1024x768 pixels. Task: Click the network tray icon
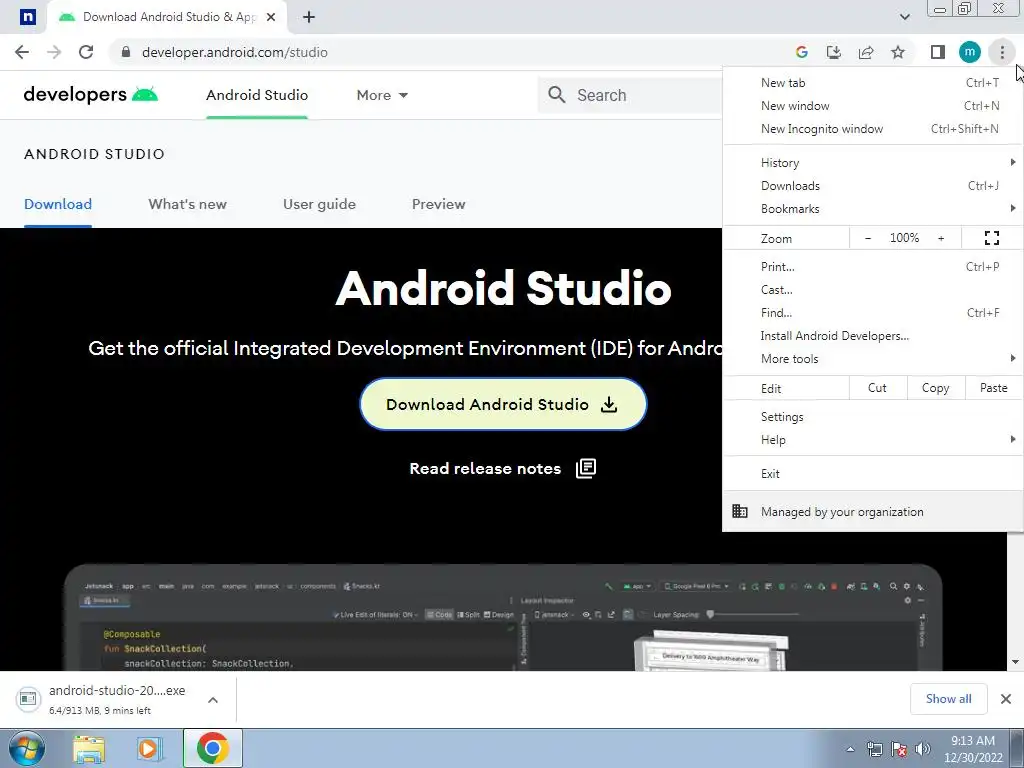(x=874, y=749)
